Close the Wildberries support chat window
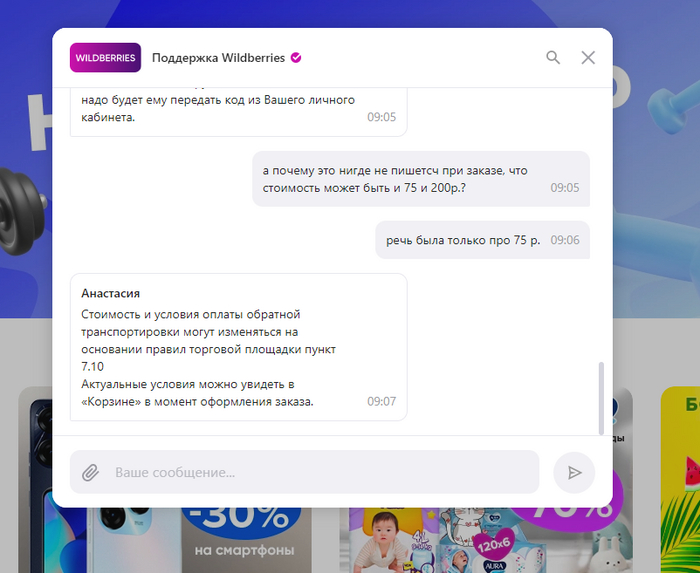This screenshot has width=700, height=573. coord(588,58)
